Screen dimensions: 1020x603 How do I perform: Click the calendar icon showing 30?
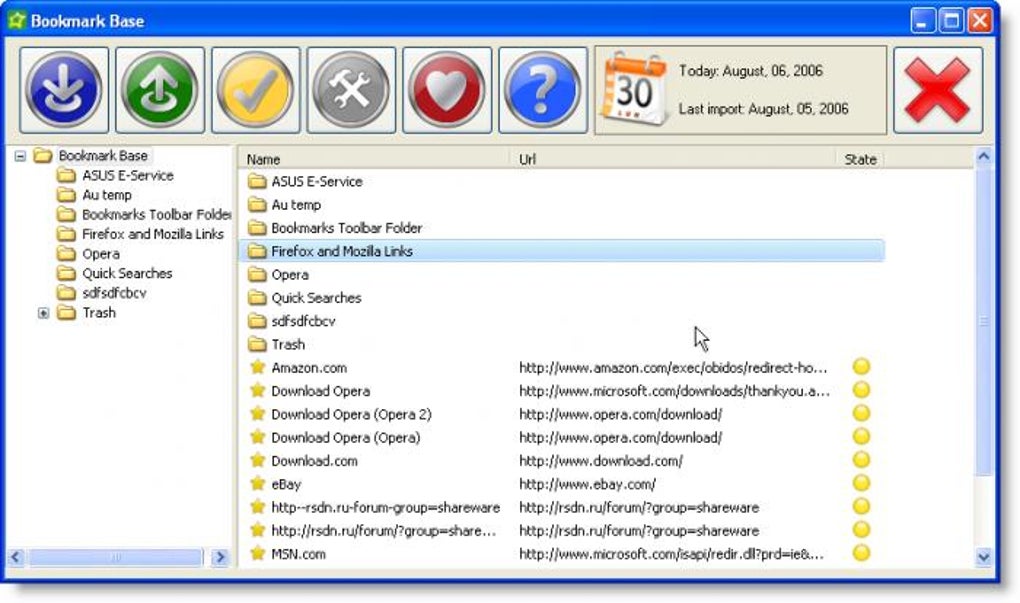pos(634,90)
